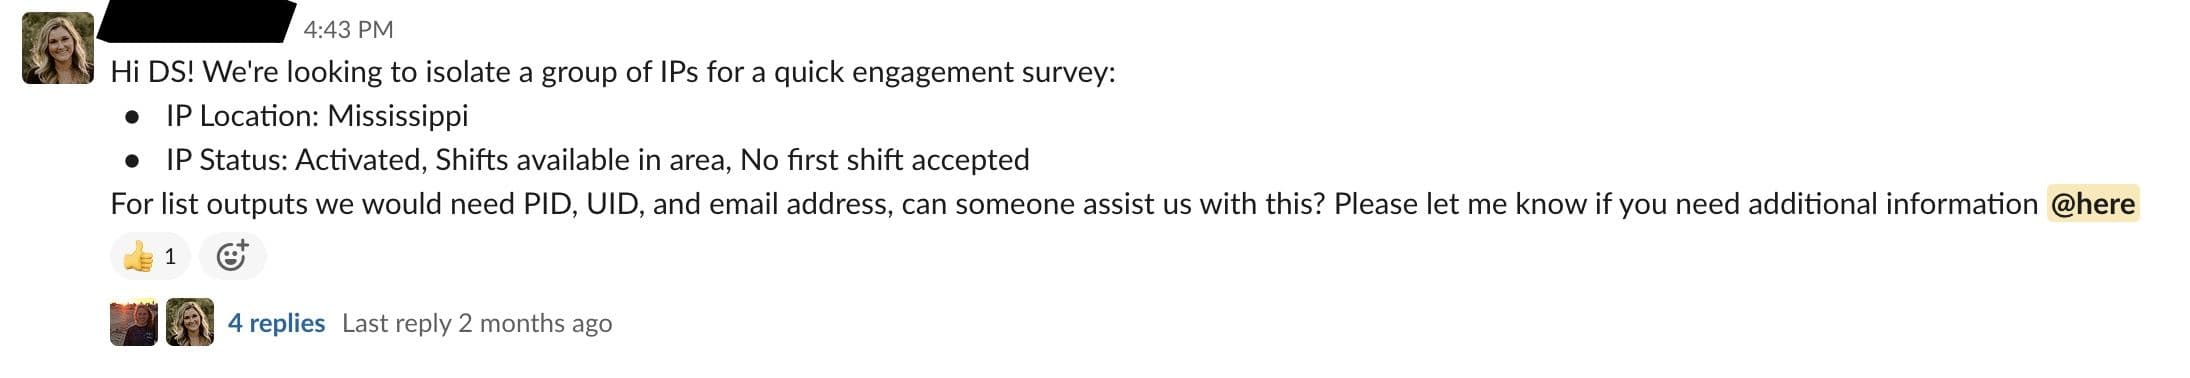
Task: Click the IP Status bullet line
Action: 597,160
